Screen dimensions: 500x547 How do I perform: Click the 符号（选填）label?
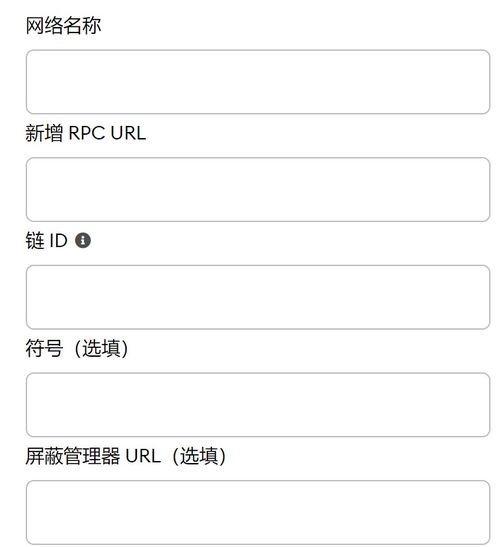[x=77, y=348]
